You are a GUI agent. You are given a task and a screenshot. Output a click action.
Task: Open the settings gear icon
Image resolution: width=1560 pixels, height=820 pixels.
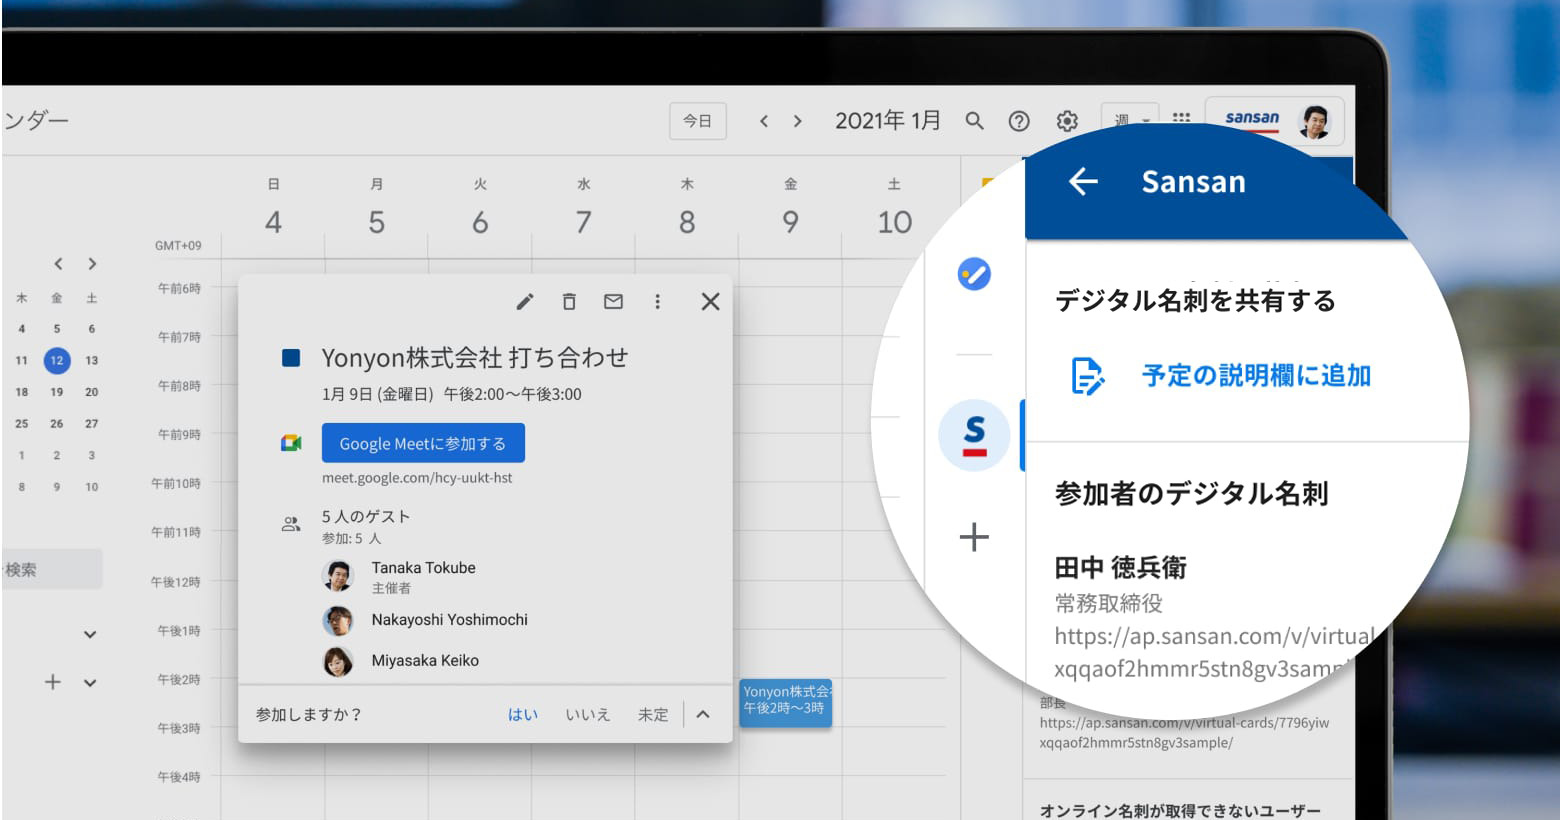1067,121
